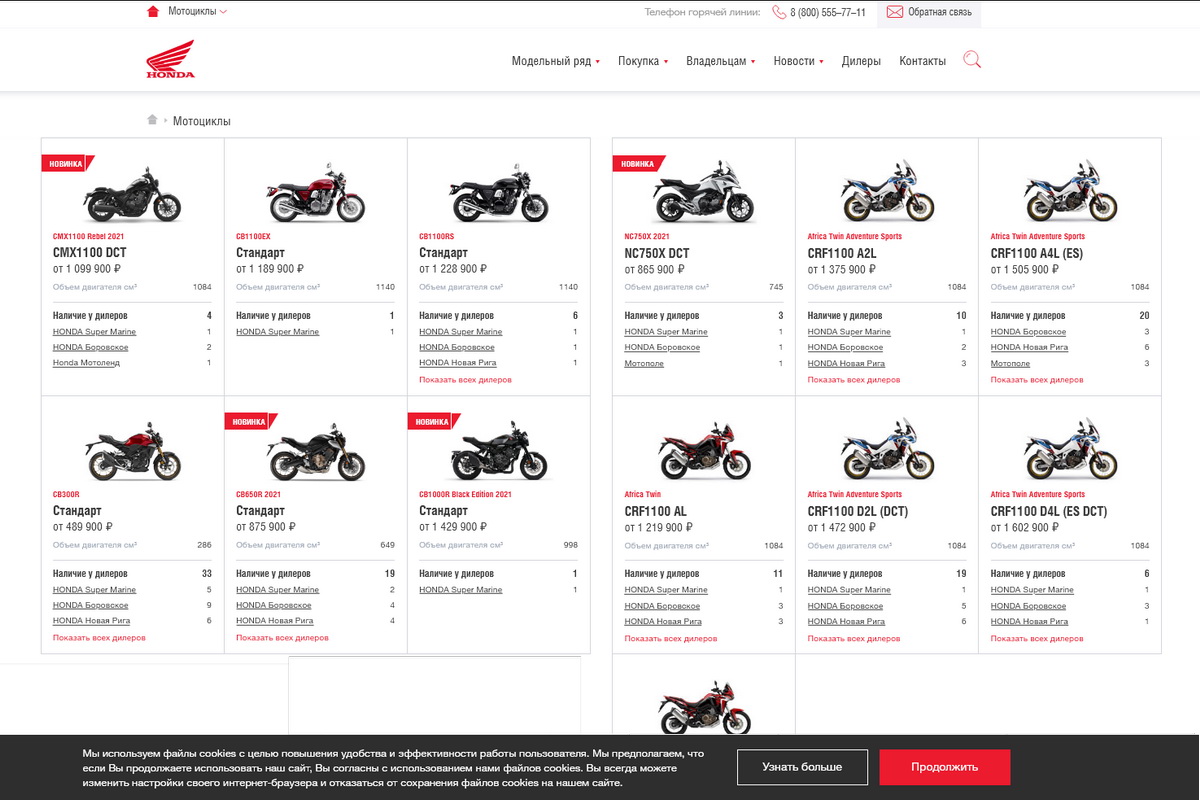Open HONDA Super Marine under CRF1100 D4L

coord(1033,590)
